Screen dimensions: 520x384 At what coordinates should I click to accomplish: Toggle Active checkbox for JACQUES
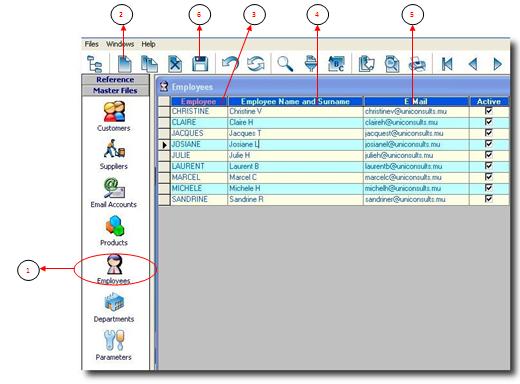[x=489, y=133]
